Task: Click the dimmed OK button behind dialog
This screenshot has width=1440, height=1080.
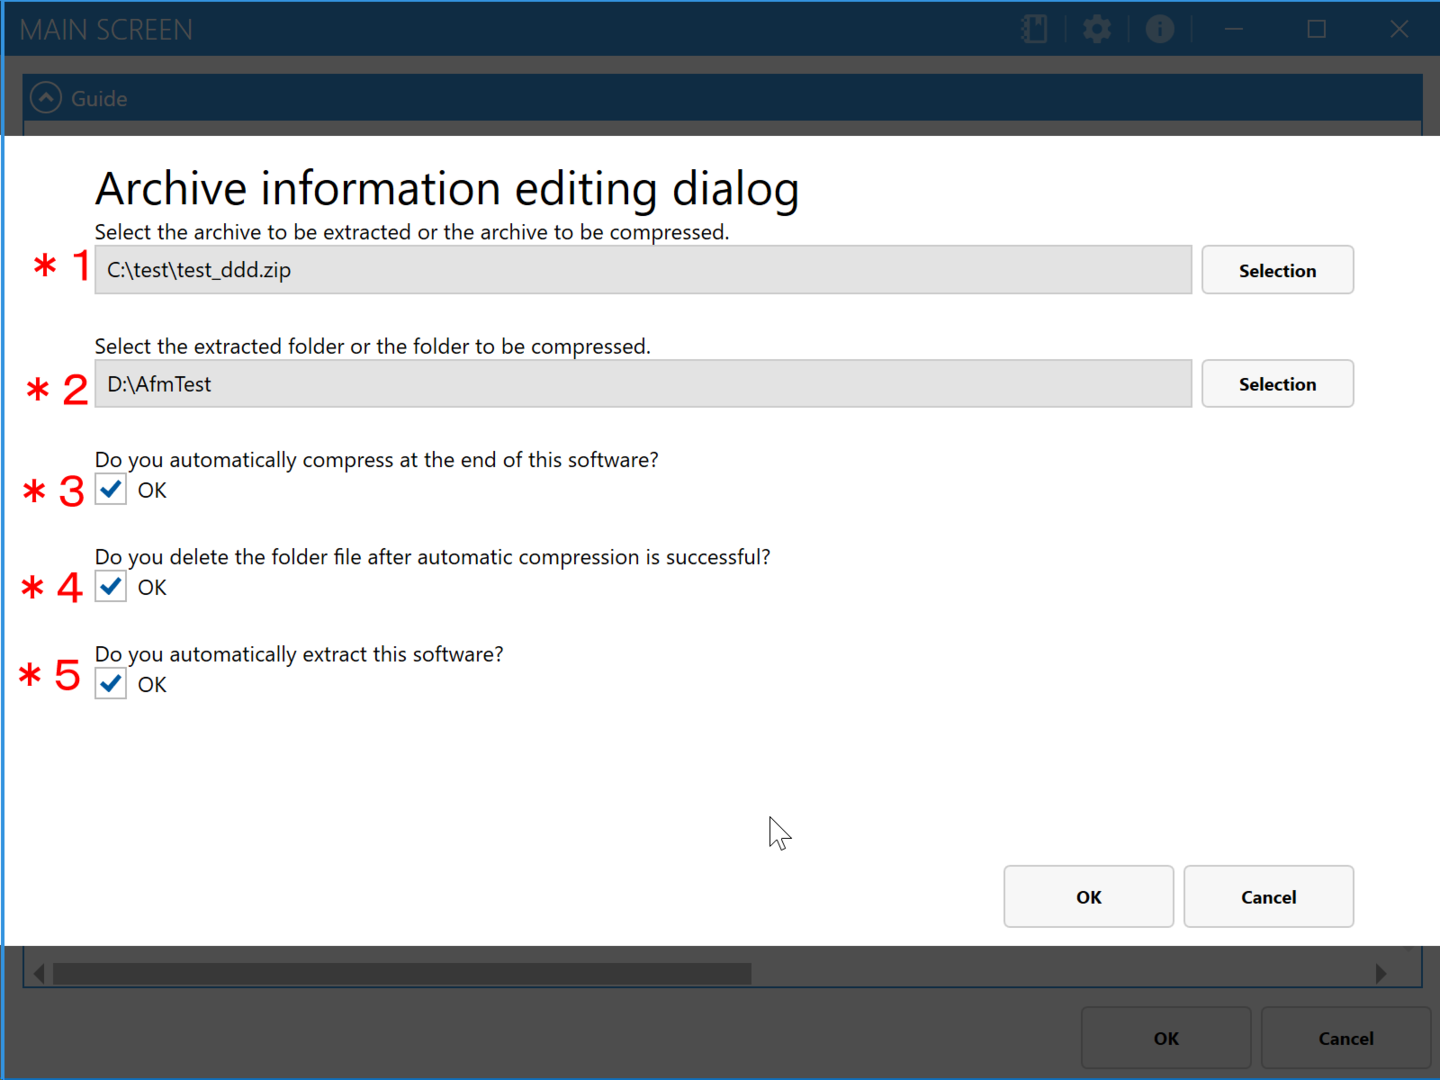Action: coord(1165,1038)
